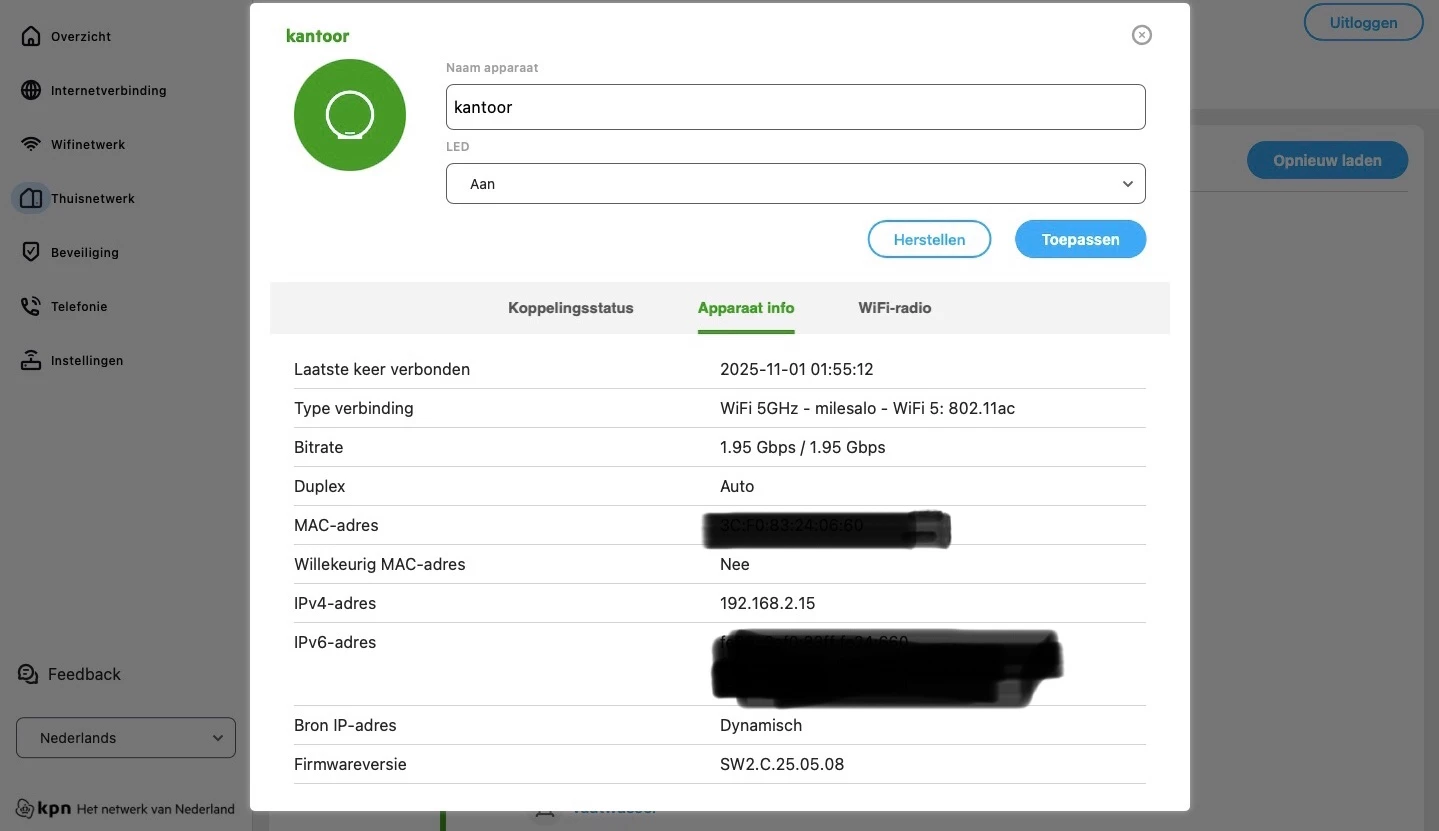This screenshot has width=1439, height=831.
Task: Go to the Wifinetwerk section
Action: [88, 144]
